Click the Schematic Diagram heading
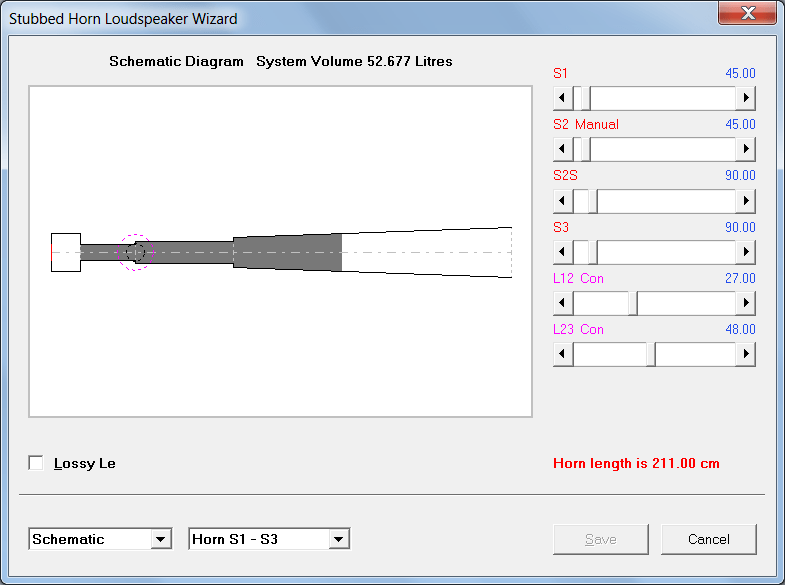The image size is (785, 585). (x=176, y=61)
